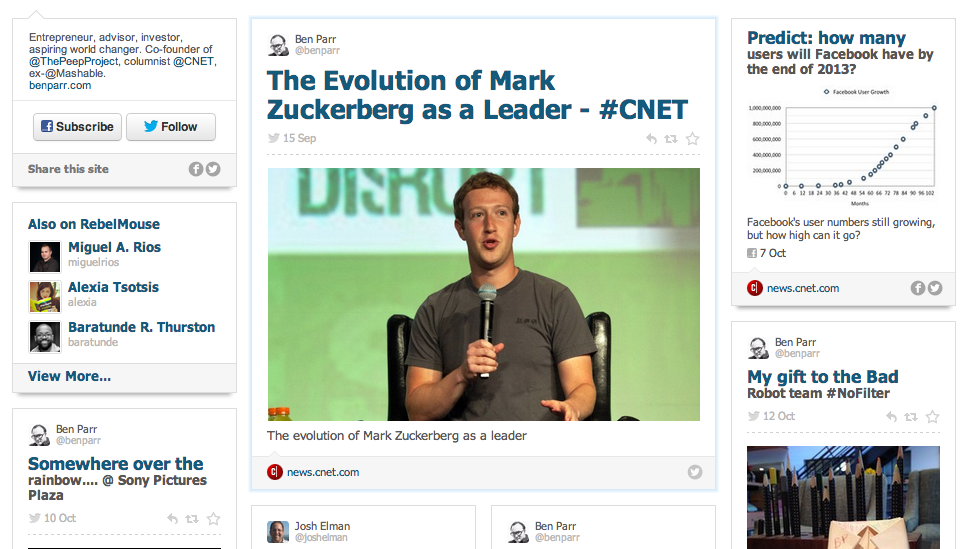Open Miguel A. Rios's profile
This screenshot has width=963, height=549.
[x=114, y=247]
